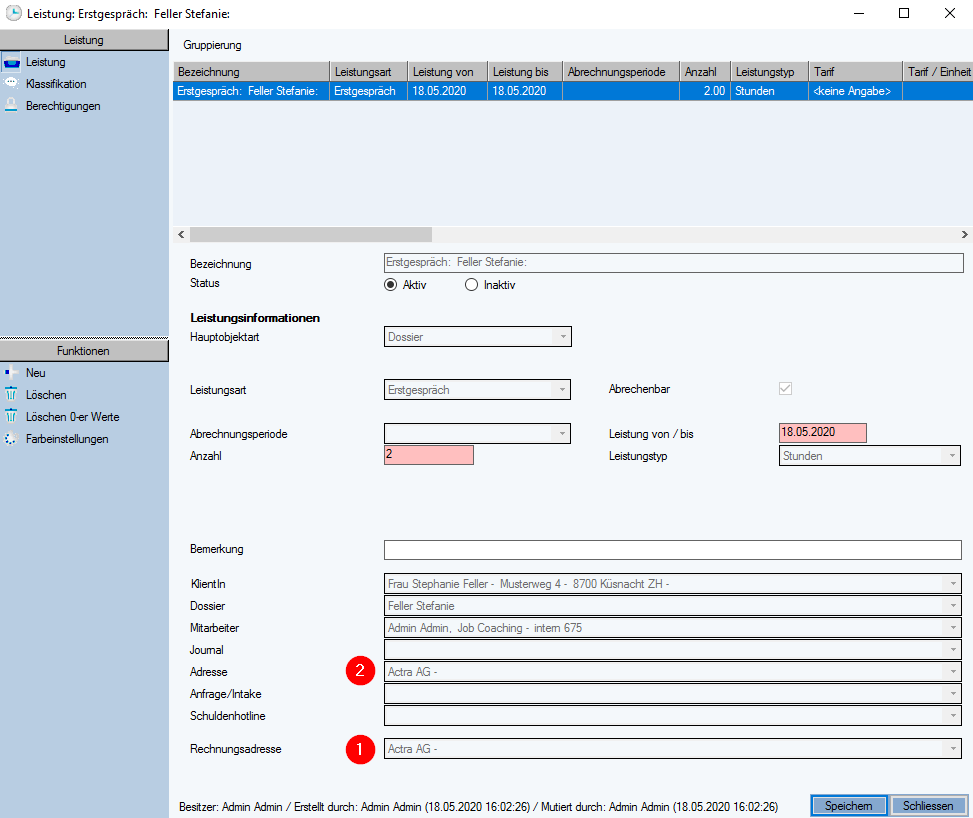This screenshot has width=973, height=818.
Task: Click the Neu plus icon
Action: point(11,372)
